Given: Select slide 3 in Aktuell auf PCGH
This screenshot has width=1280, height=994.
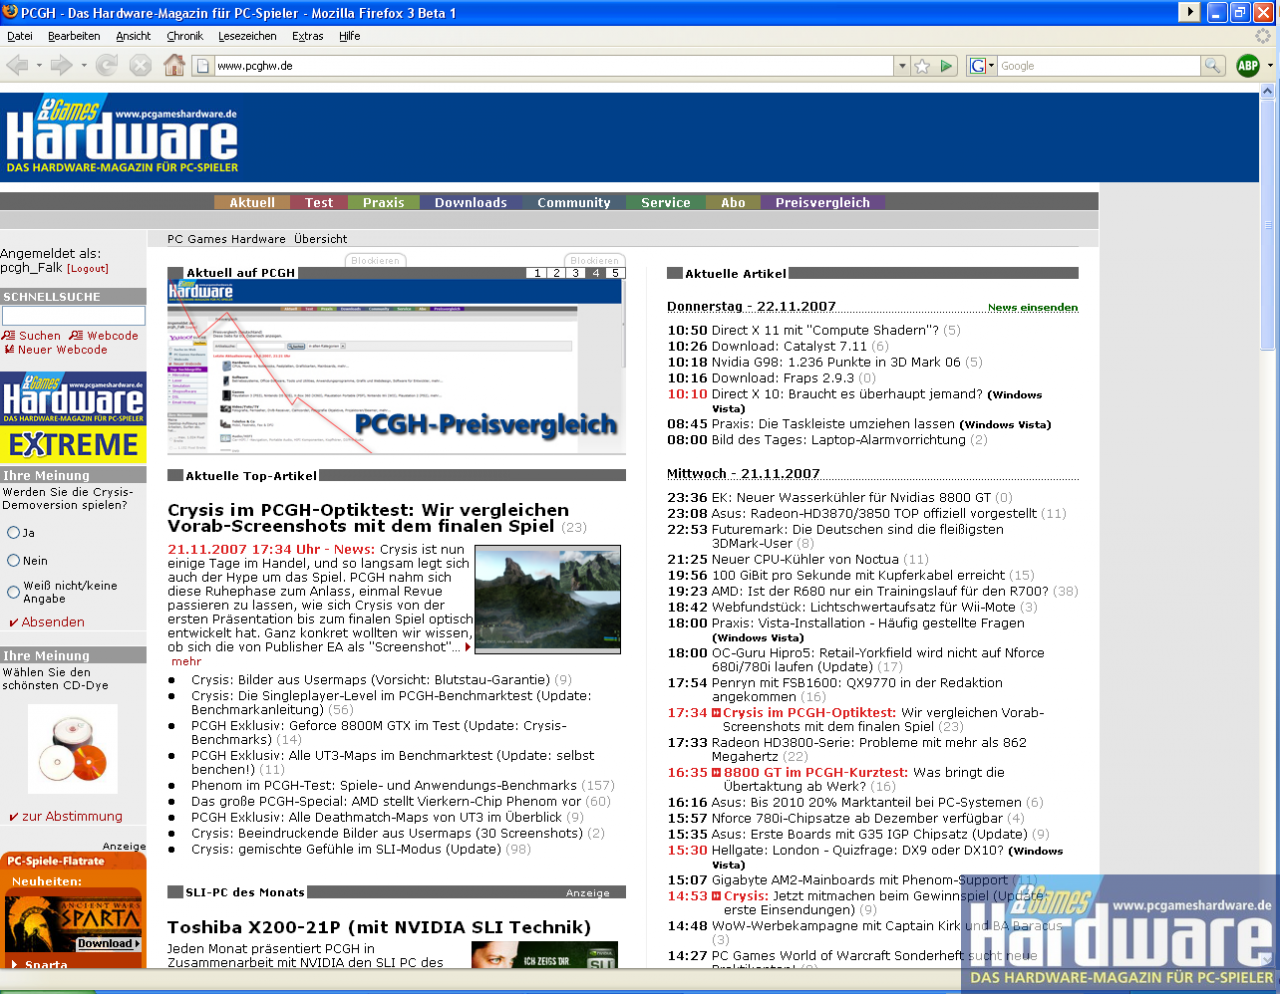Looking at the screenshot, I should 576,273.
